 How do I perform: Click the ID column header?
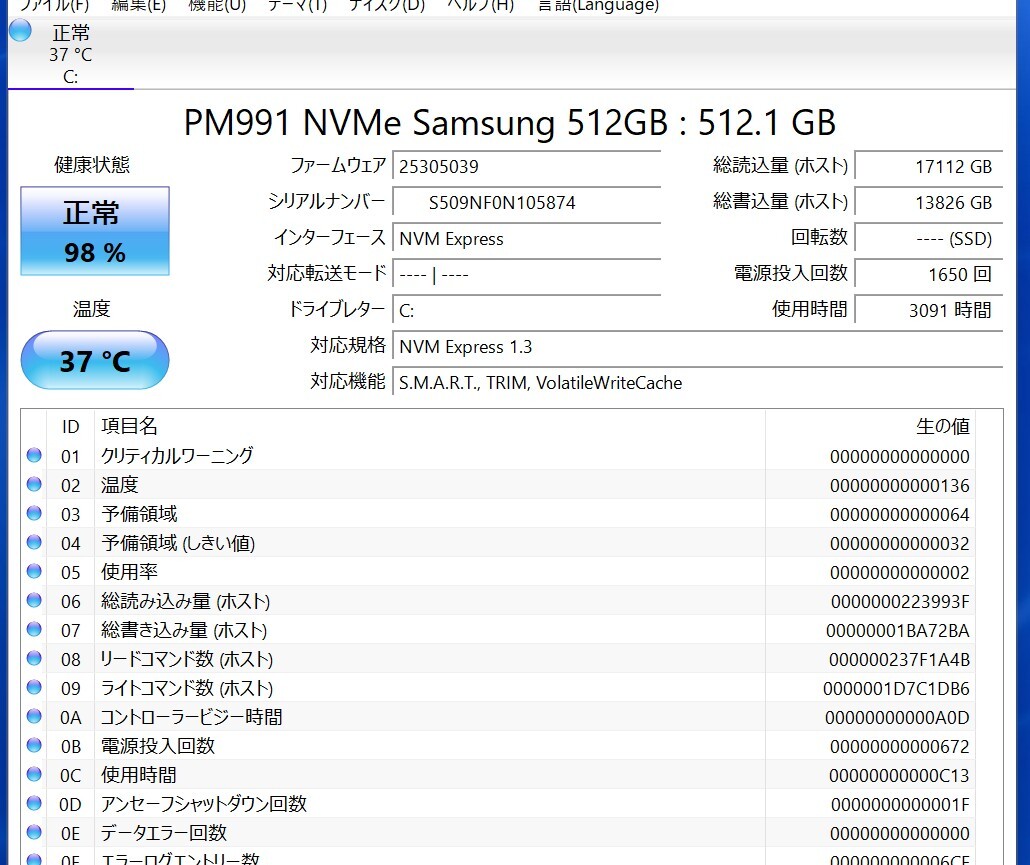tap(70, 427)
